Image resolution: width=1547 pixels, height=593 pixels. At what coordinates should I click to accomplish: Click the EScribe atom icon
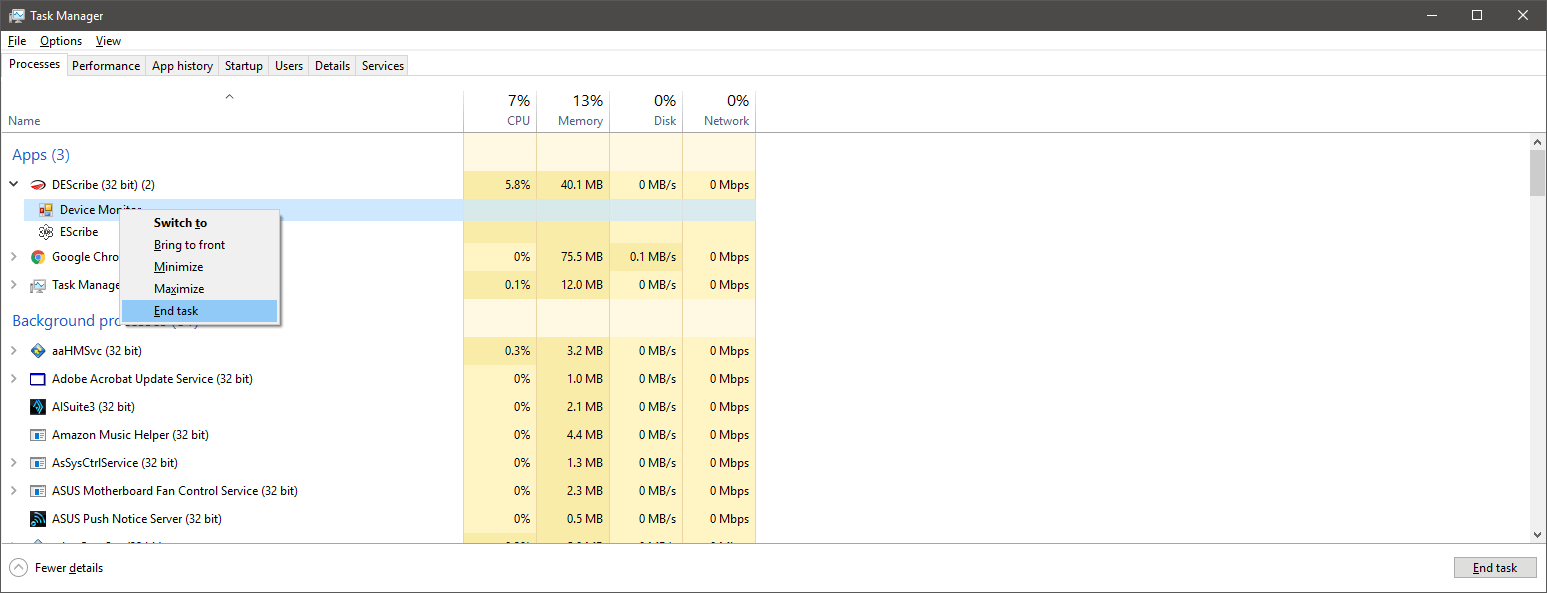[46, 232]
